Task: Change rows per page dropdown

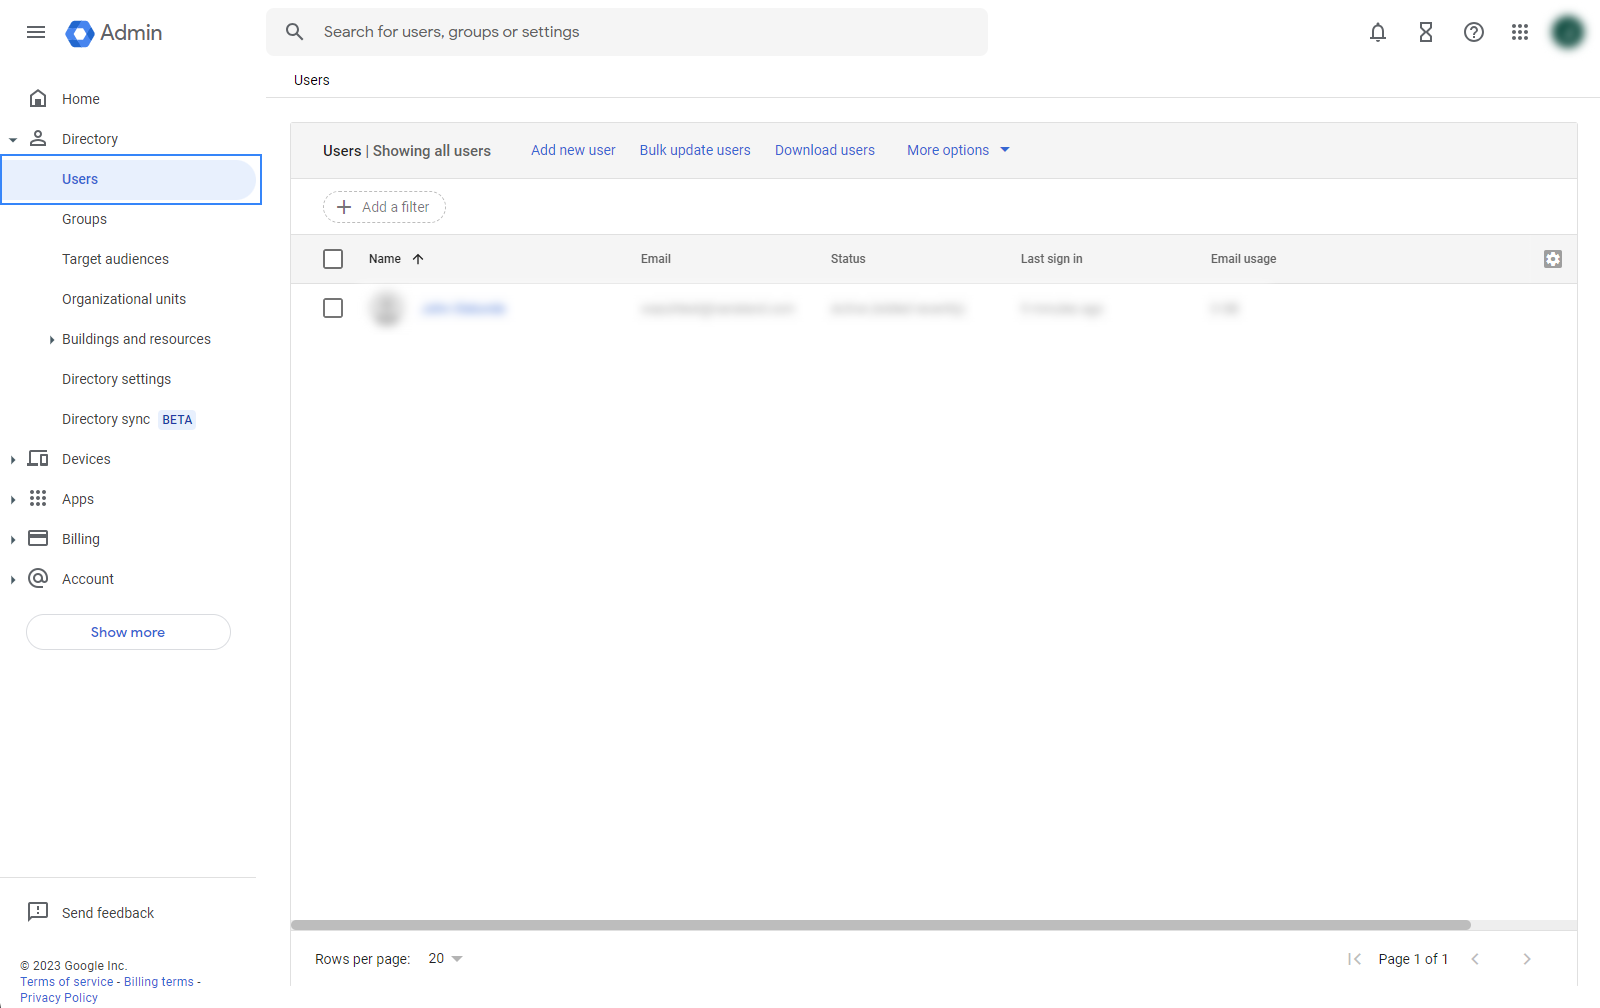Action: click(445, 959)
